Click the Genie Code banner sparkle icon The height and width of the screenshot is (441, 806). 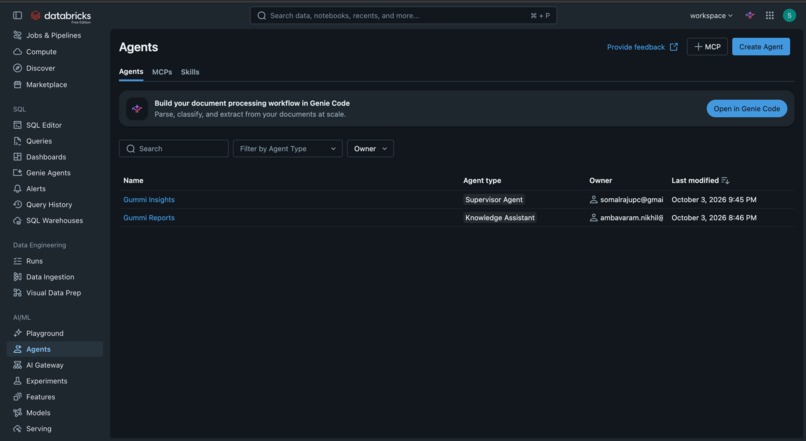tap(137, 108)
